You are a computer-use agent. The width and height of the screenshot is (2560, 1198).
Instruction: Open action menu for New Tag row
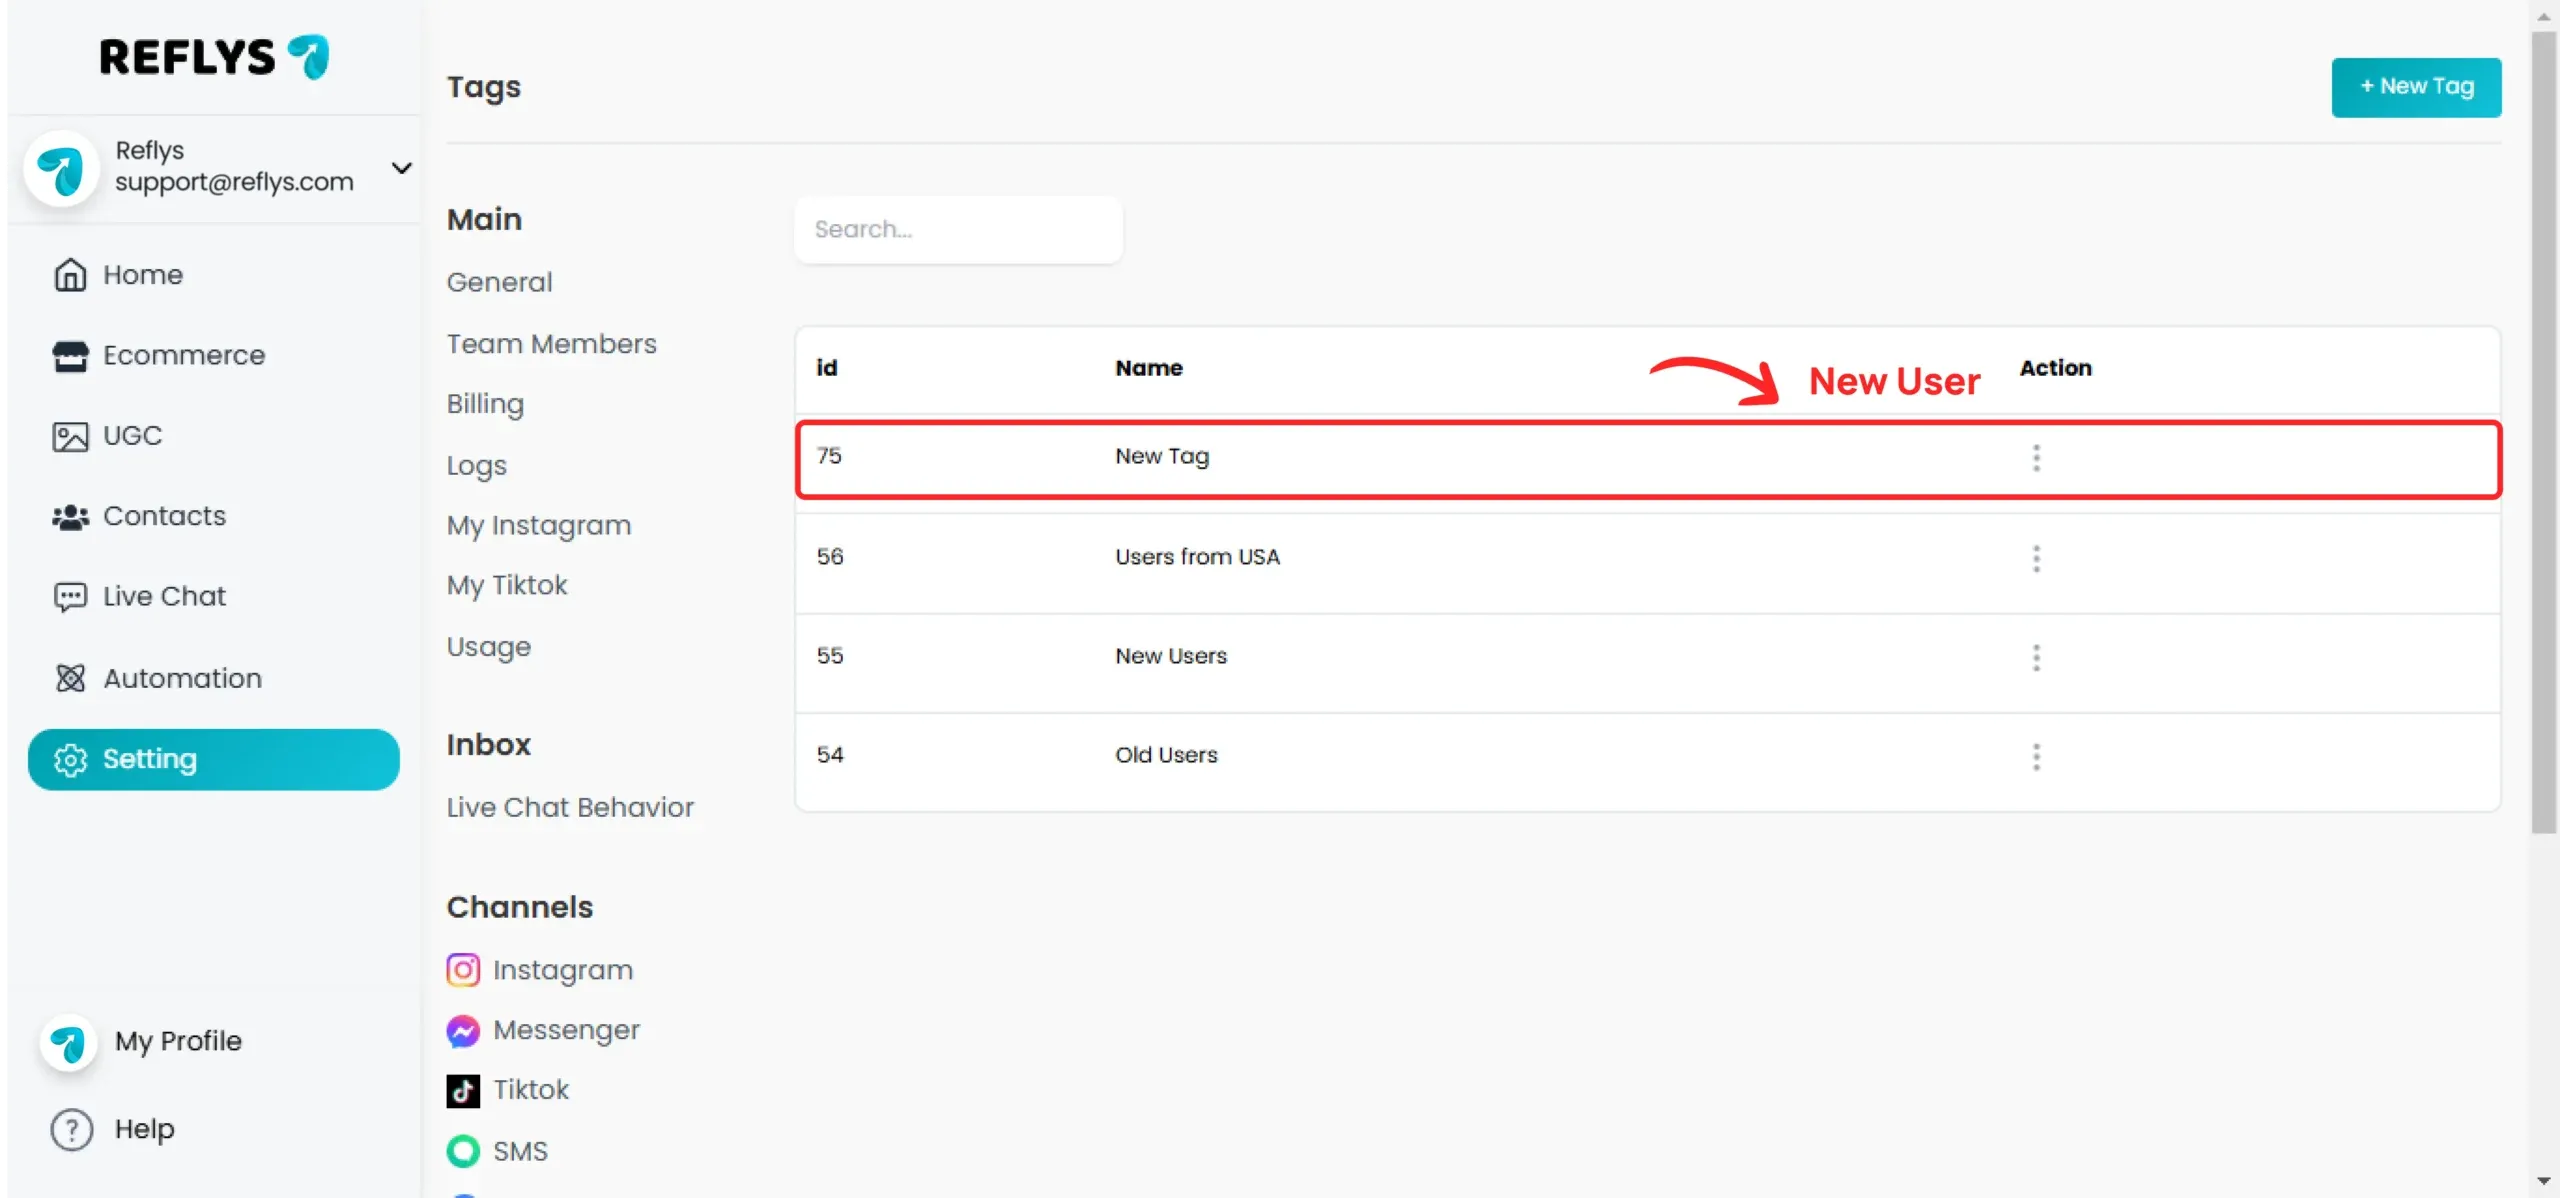pyautogui.click(x=2036, y=458)
